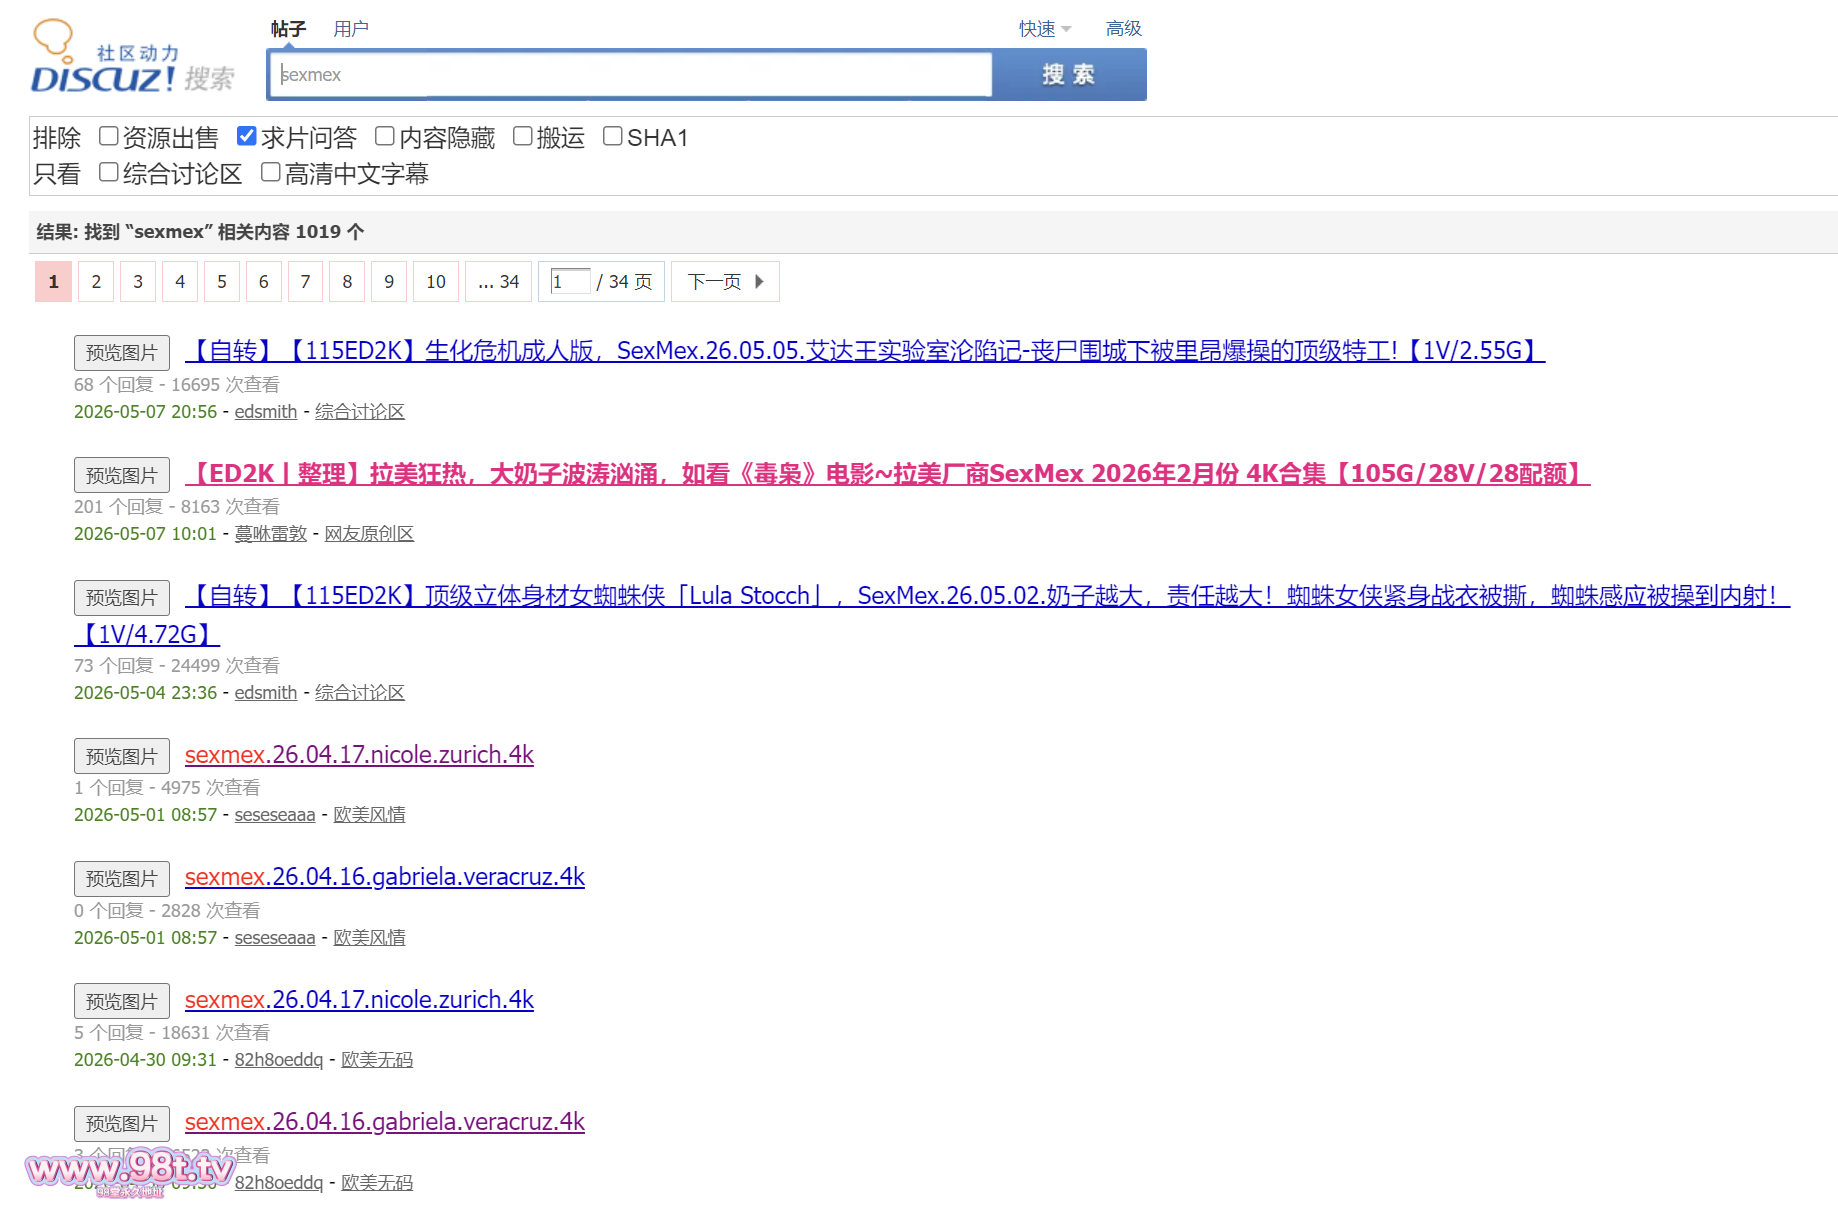Open the edsmith author link on first result

click(266, 412)
